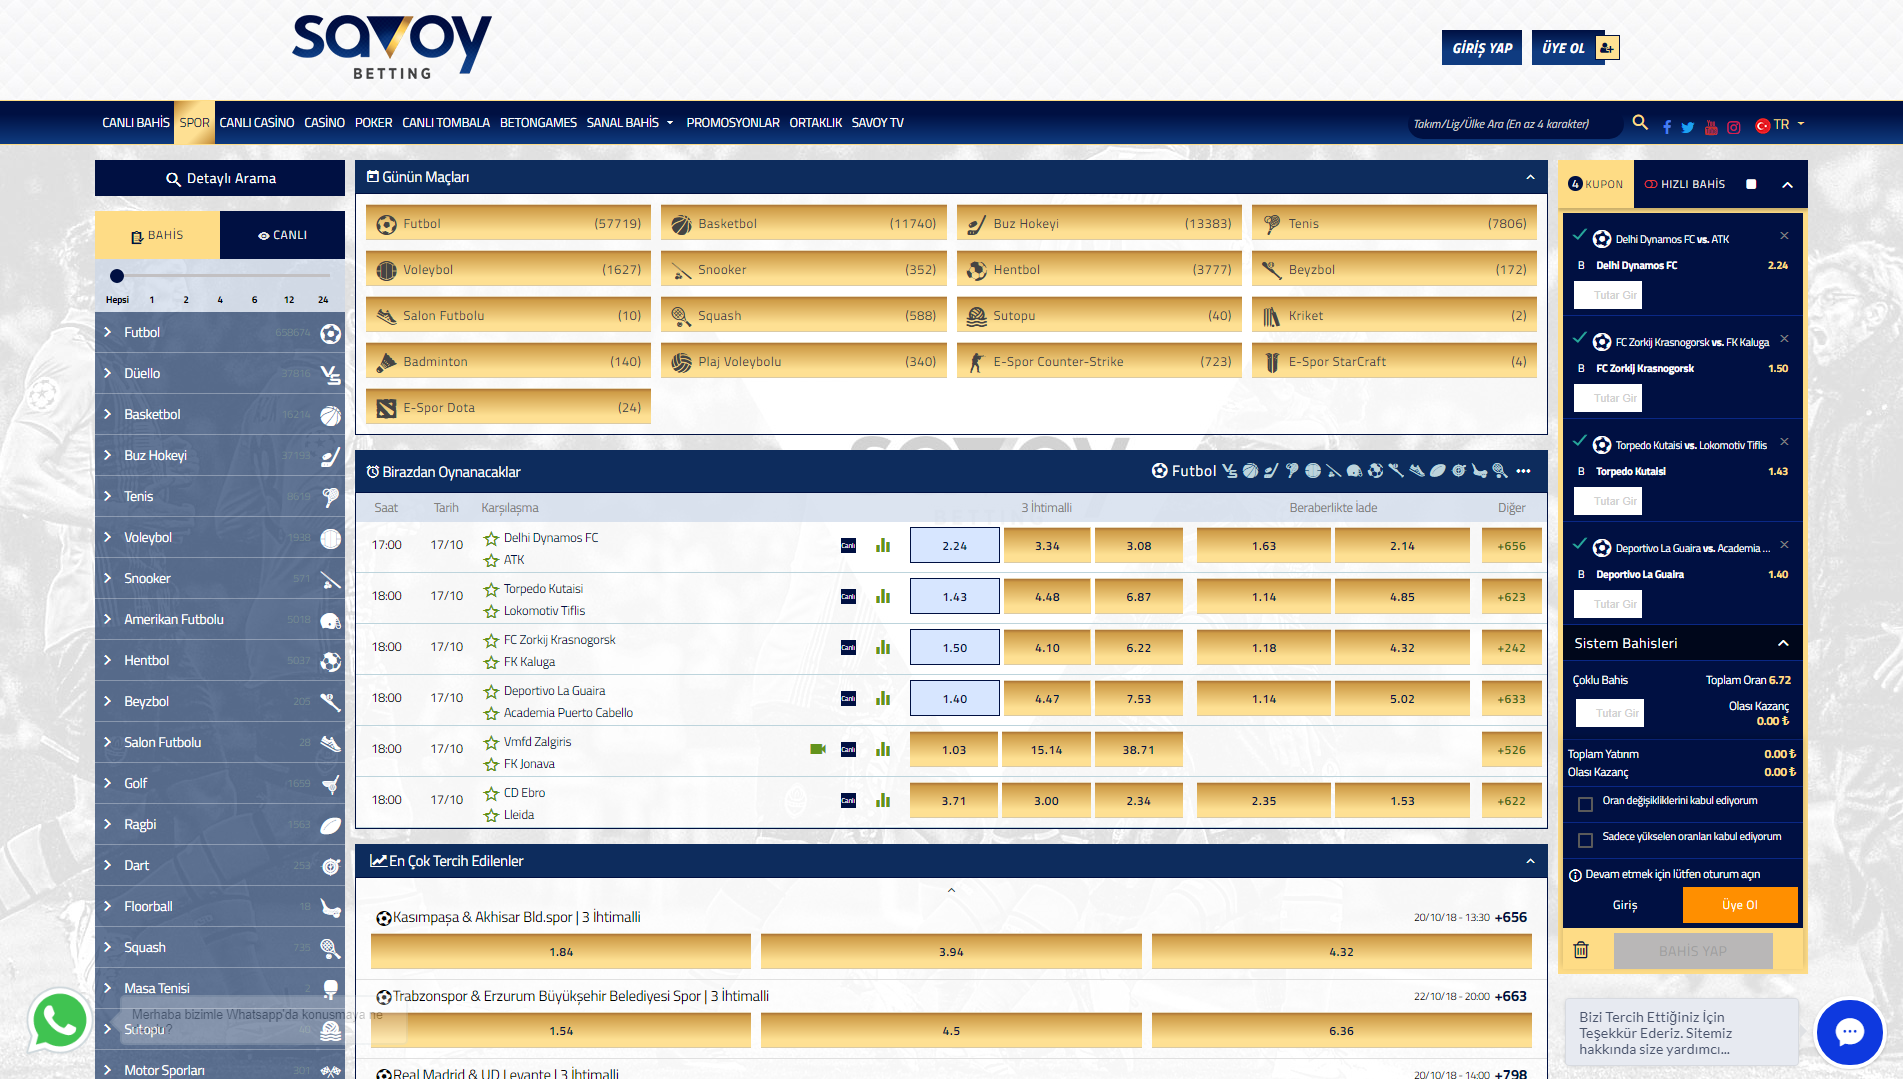Favorite CD Ebro with the star icon
The height and width of the screenshot is (1079, 1903).
point(491,793)
